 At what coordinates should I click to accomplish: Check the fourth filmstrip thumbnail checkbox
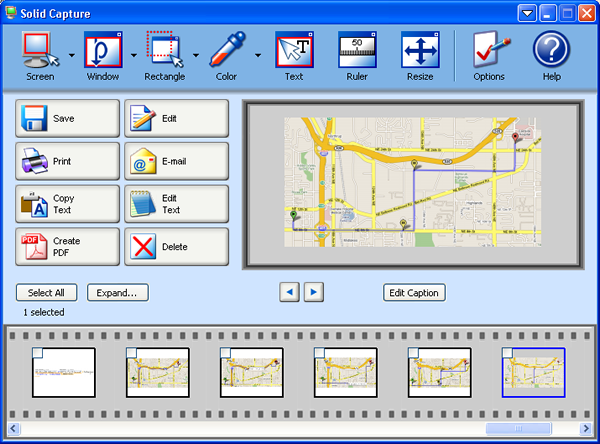coord(319,353)
